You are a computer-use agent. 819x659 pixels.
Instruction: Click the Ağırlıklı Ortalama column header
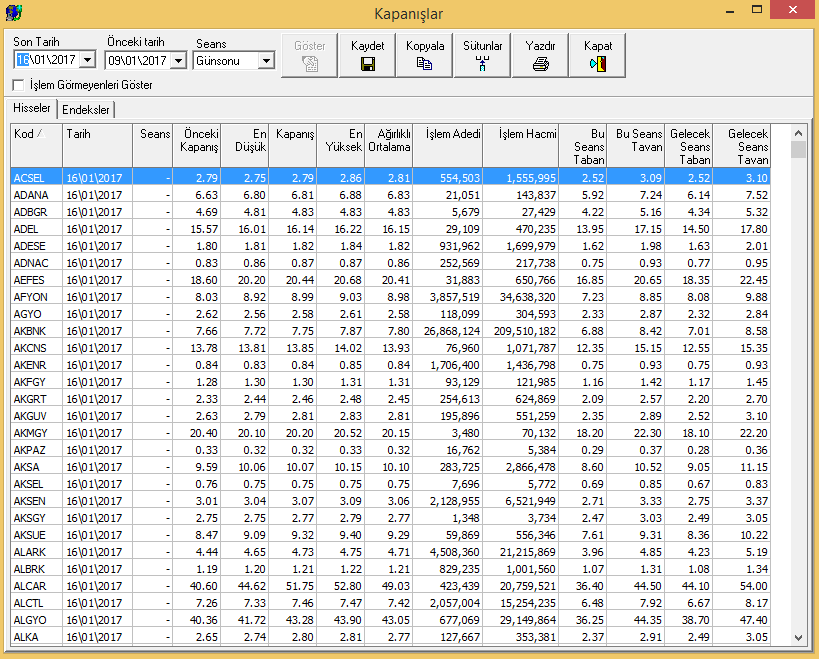pos(389,146)
